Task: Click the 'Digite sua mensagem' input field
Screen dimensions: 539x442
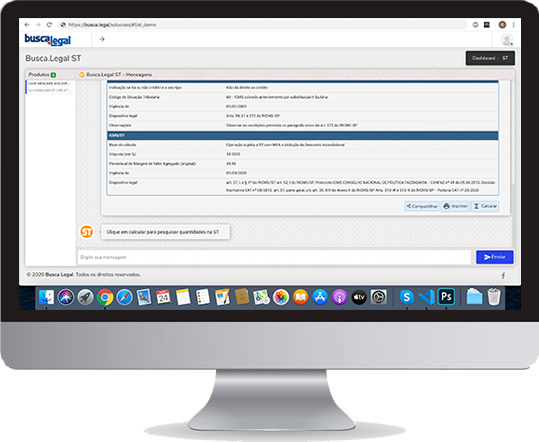Action: pyautogui.click(x=274, y=257)
